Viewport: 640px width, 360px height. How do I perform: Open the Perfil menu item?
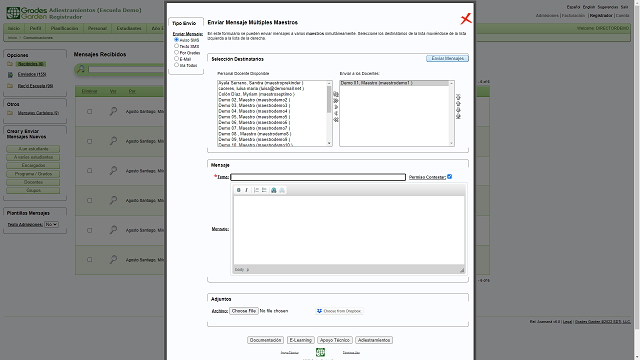(35, 29)
